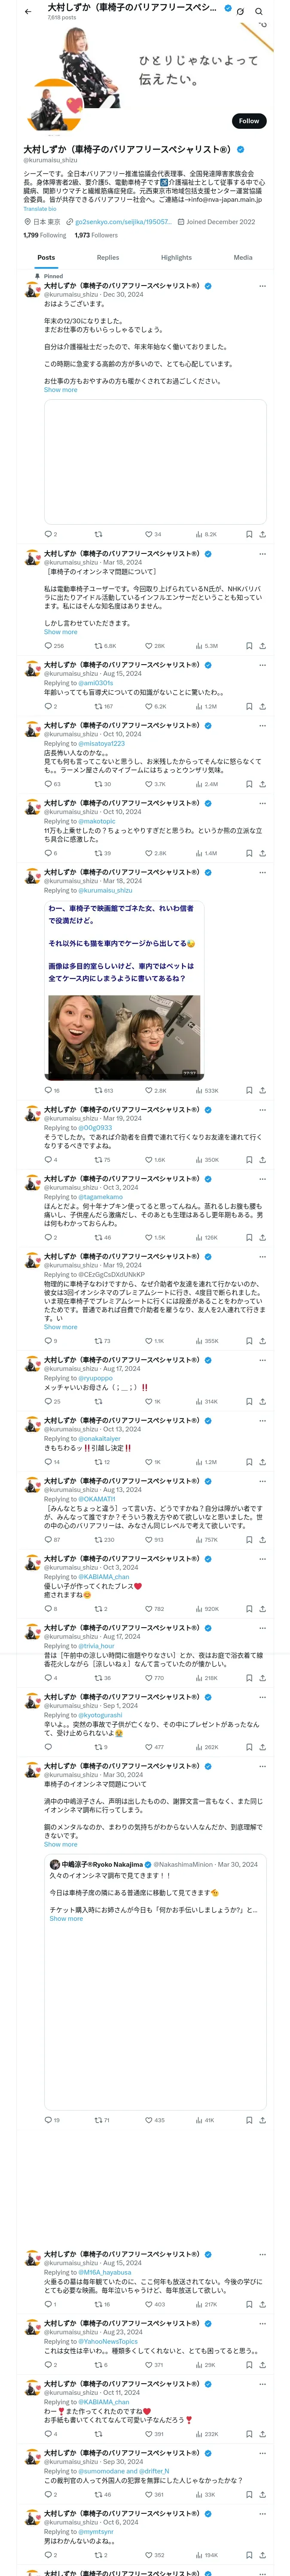View analytics for the 5.3M views post
Image resolution: width=290 pixels, height=2576 pixels.
(206, 646)
